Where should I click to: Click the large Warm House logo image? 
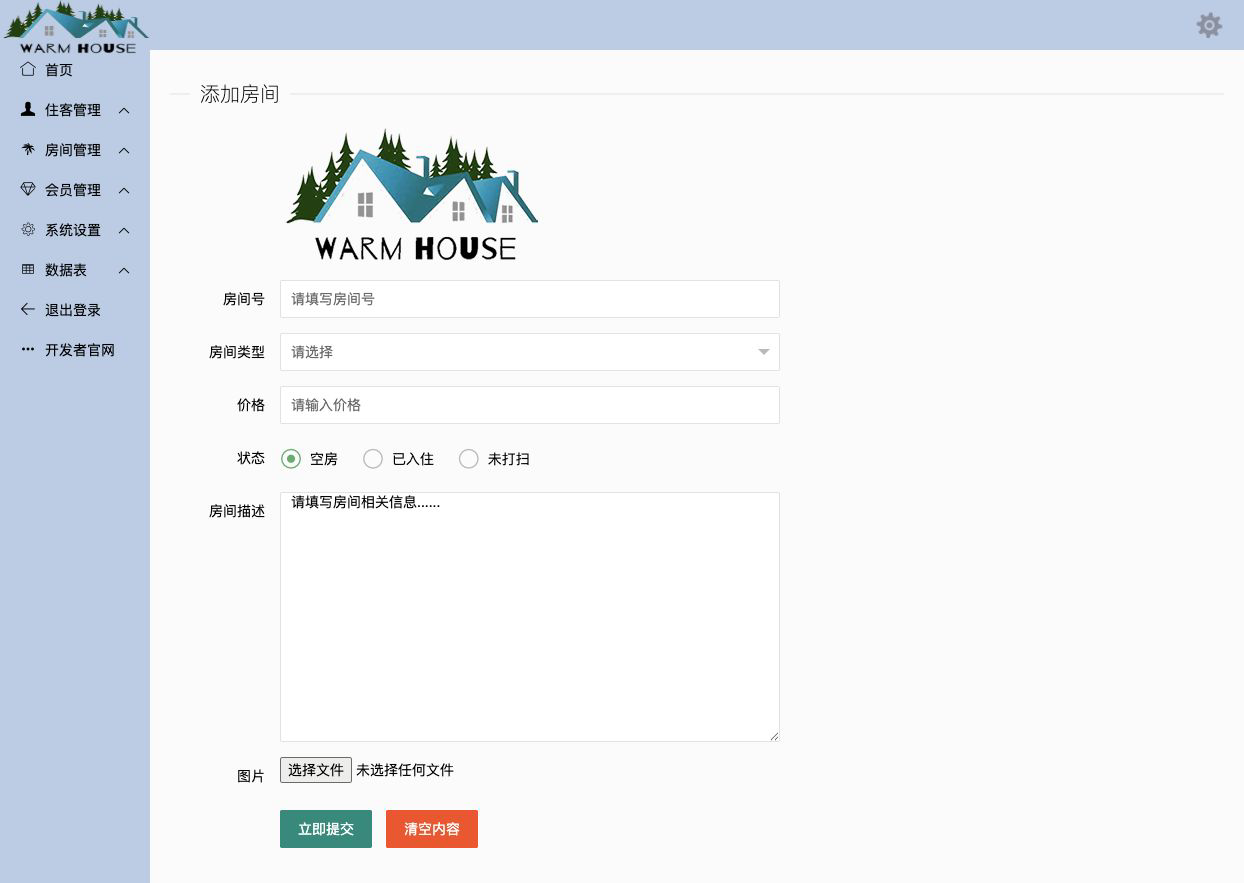[x=412, y=195]
